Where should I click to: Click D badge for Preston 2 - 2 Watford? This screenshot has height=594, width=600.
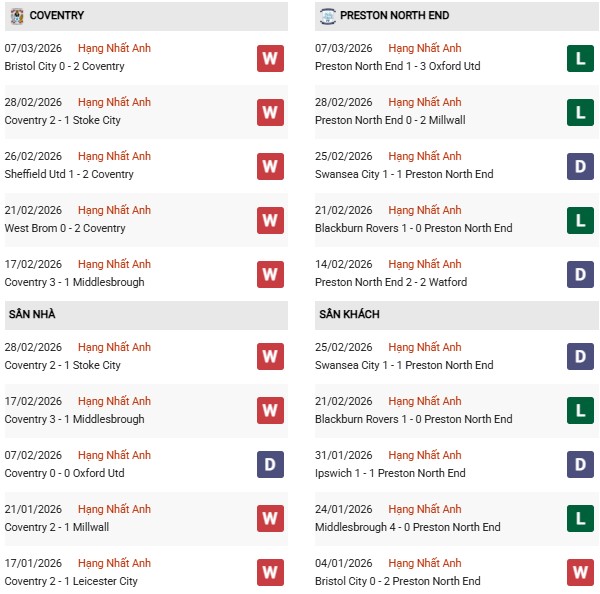[580, 274]
